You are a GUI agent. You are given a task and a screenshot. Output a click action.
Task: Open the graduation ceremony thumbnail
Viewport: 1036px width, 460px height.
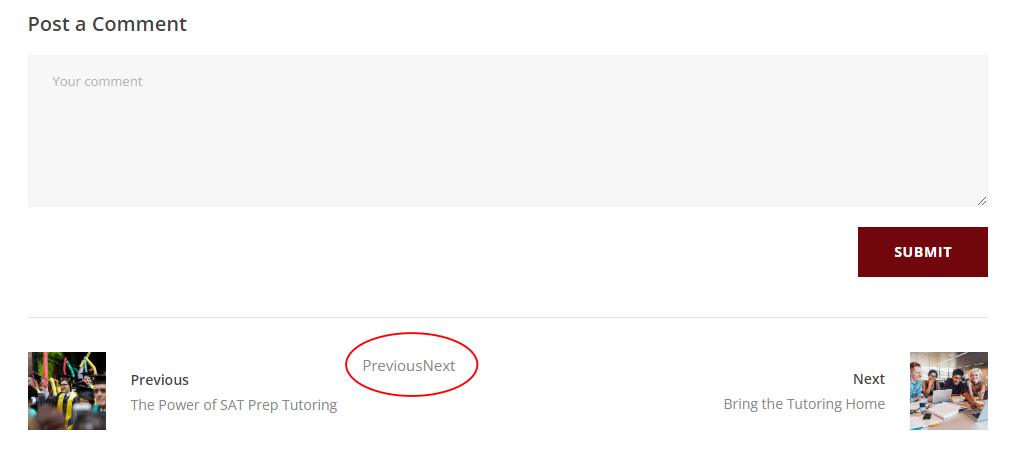point(67,391)
